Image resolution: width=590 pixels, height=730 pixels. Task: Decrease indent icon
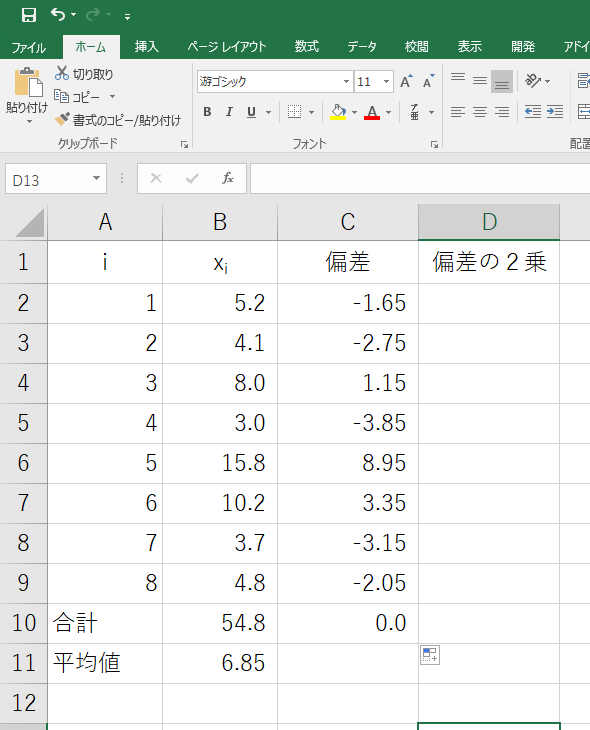point(533,112)
